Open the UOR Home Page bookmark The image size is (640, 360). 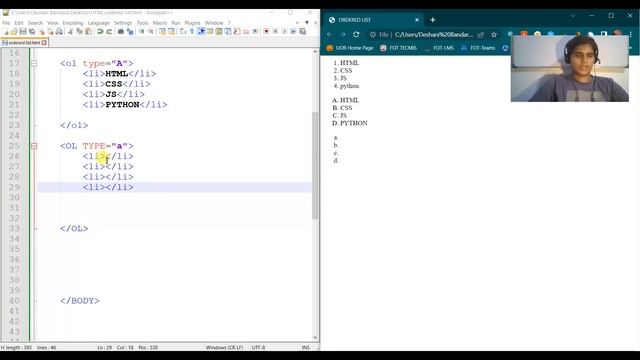click(x=350, y=48)
